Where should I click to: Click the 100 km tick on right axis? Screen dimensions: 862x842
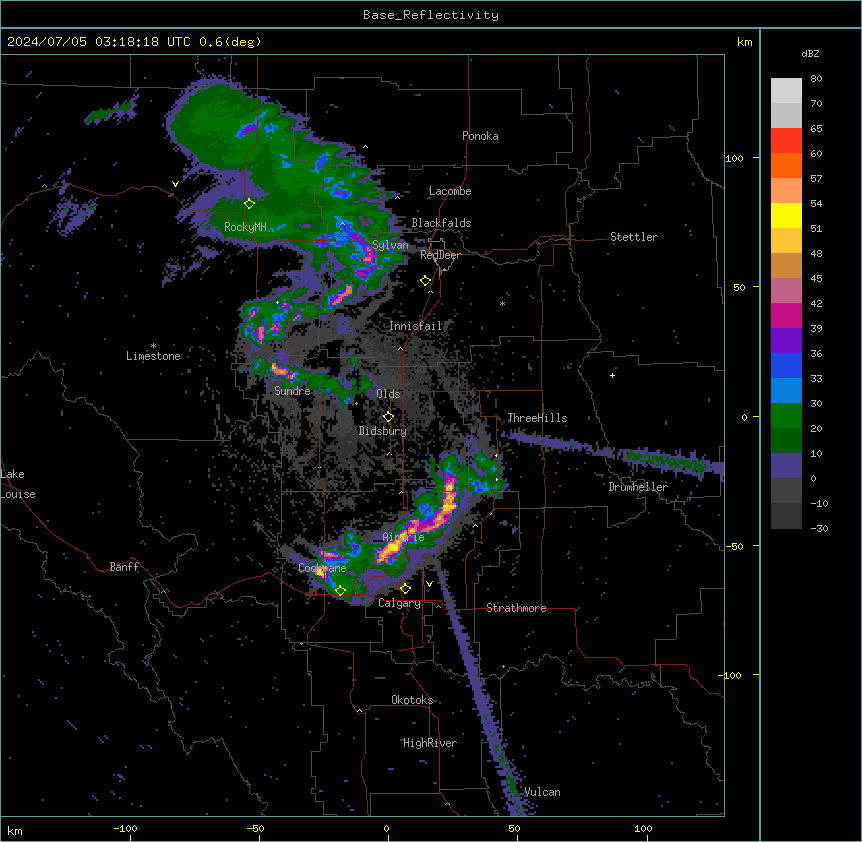[734, 158]
